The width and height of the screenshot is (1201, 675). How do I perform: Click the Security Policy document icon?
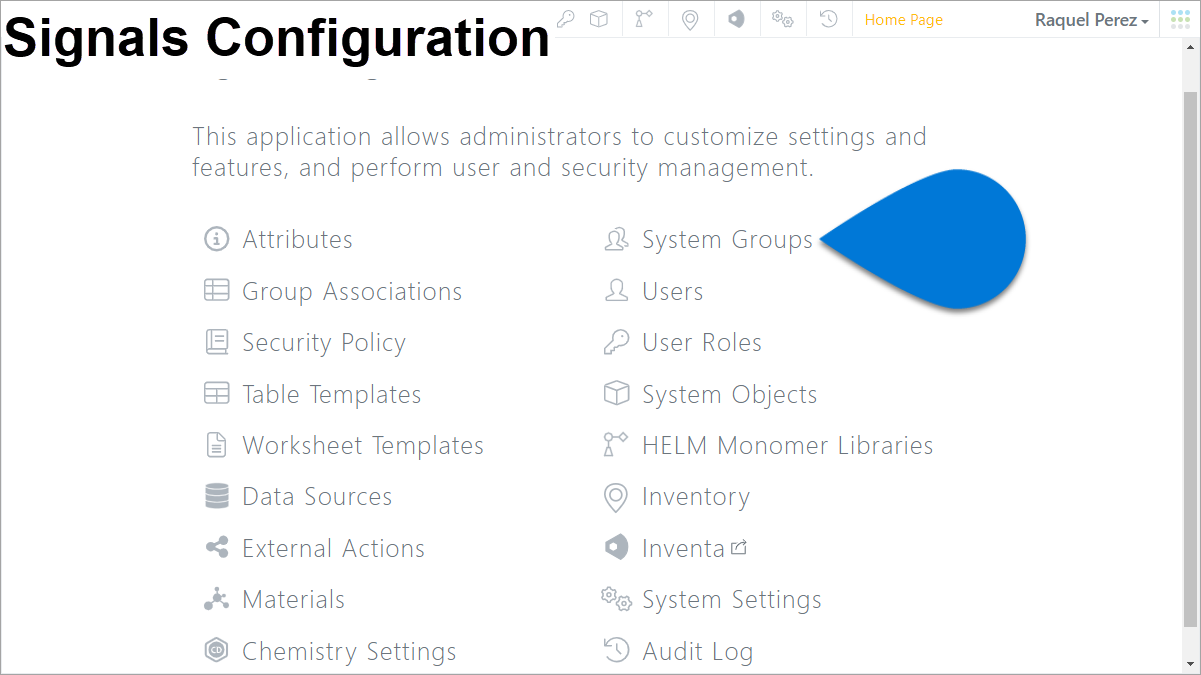(216, 342)
